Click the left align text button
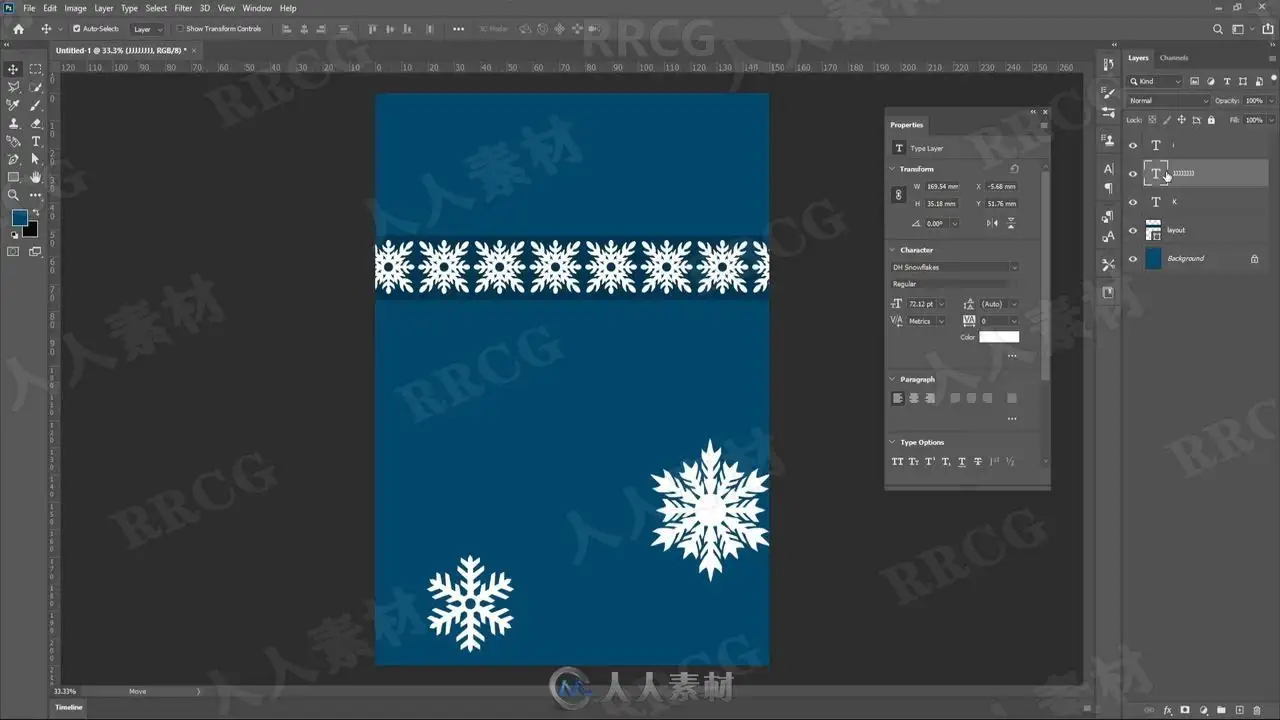Viewport: 1280px width, 720px height. (x=898, y=398)
